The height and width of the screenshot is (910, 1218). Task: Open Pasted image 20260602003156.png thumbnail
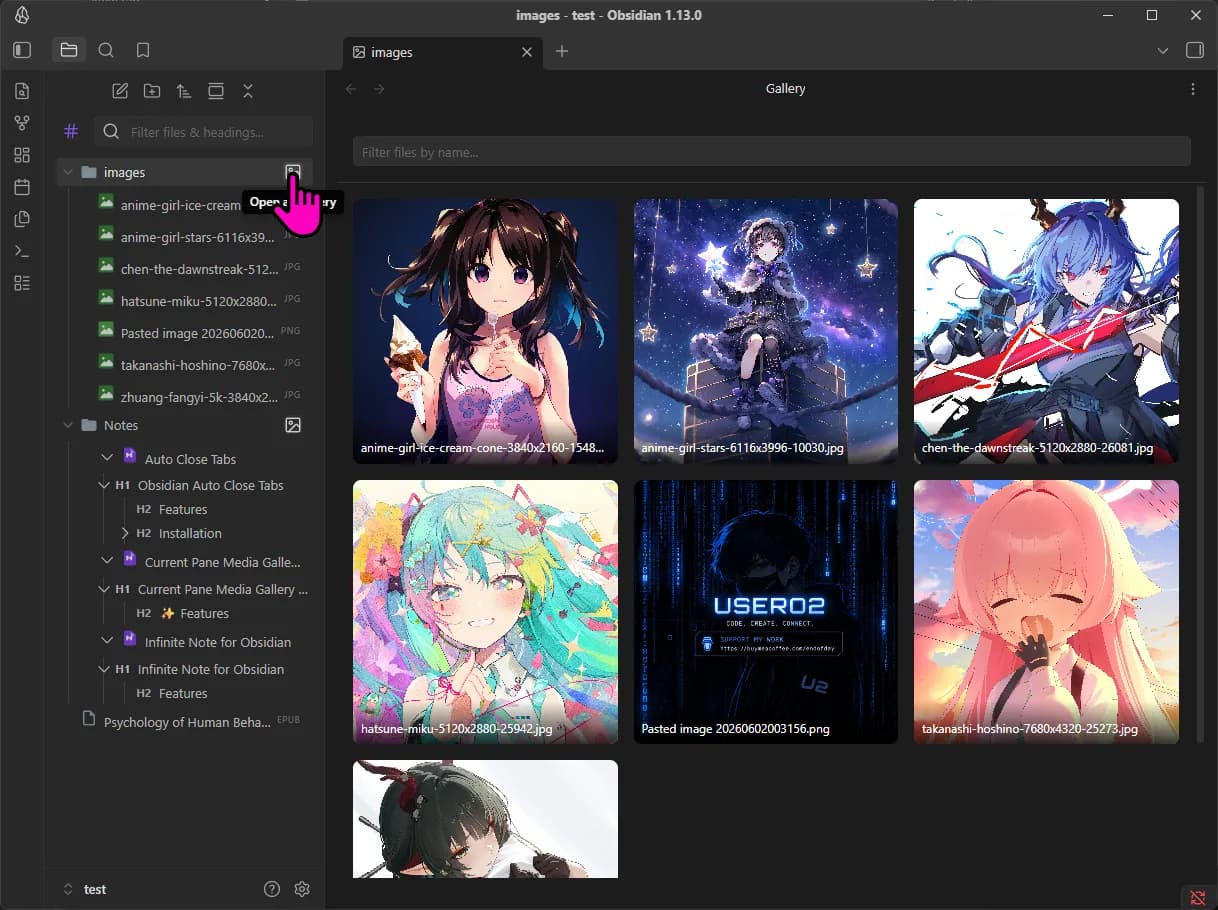pos(766,612)
